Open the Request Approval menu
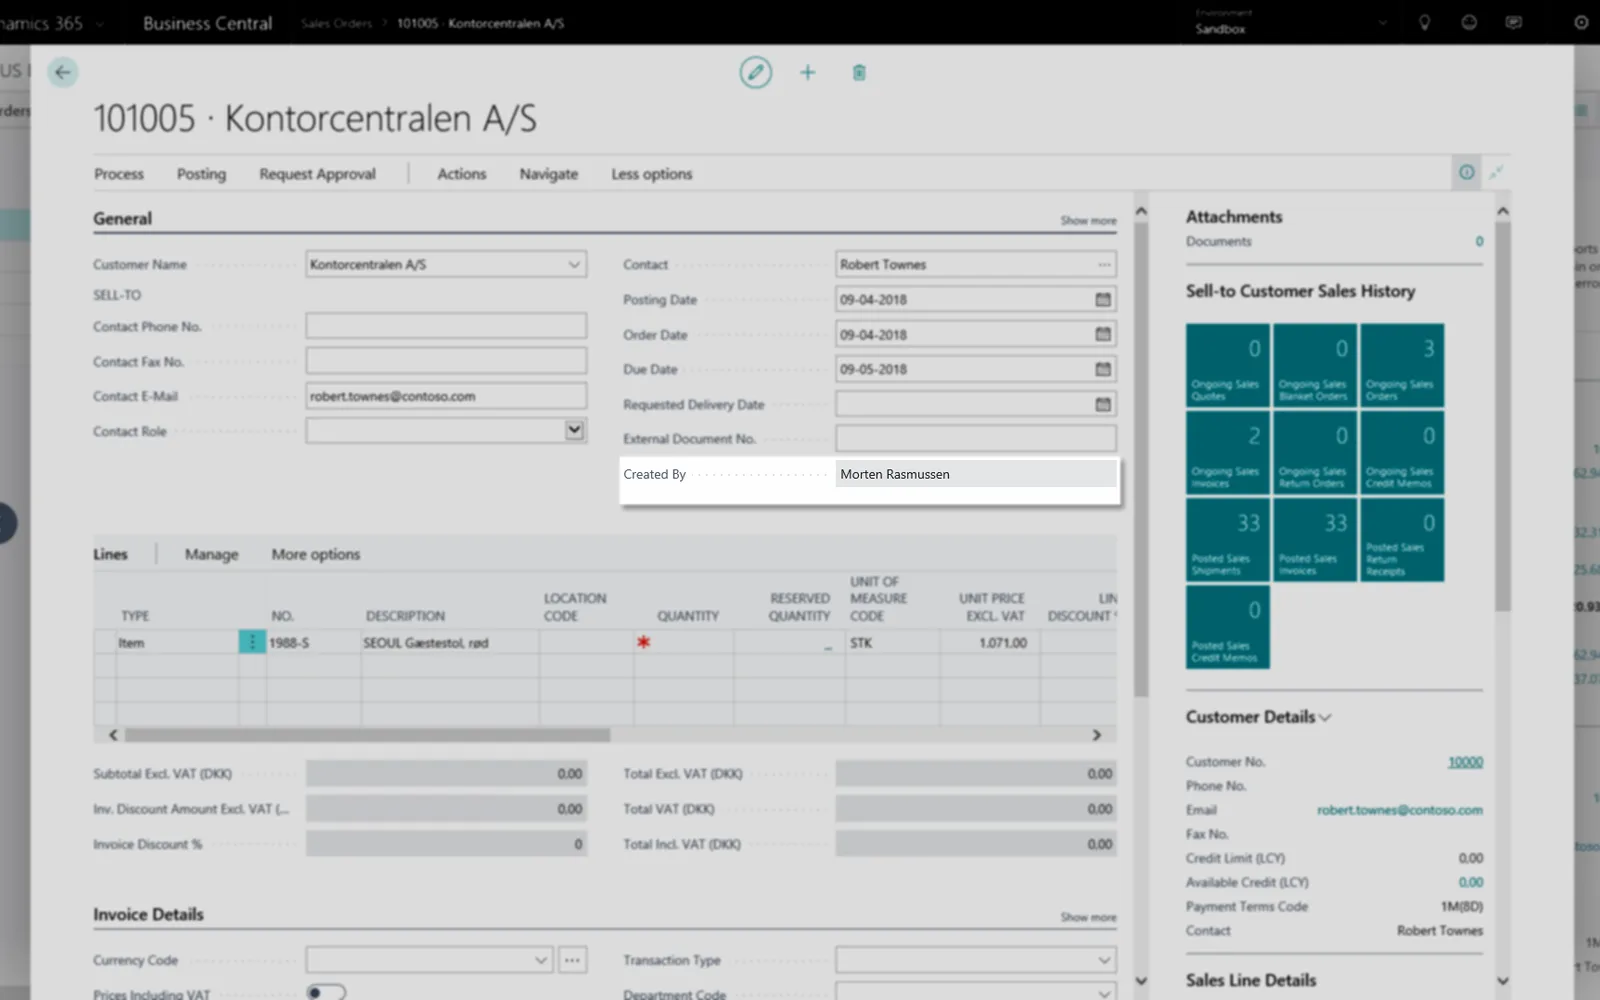The image size is (1600, 1000). [x=317, y=174]
